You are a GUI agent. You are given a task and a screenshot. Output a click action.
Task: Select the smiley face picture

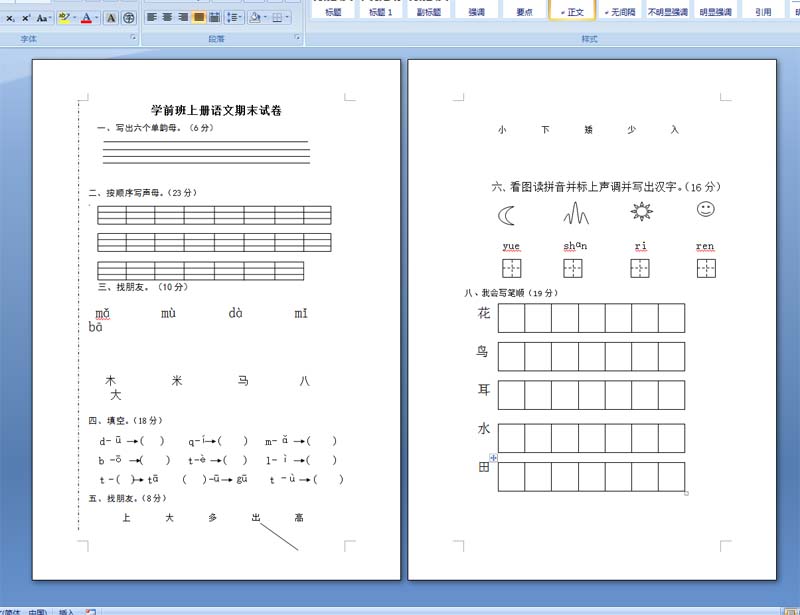pyautogui.click(x=706, y=209)
